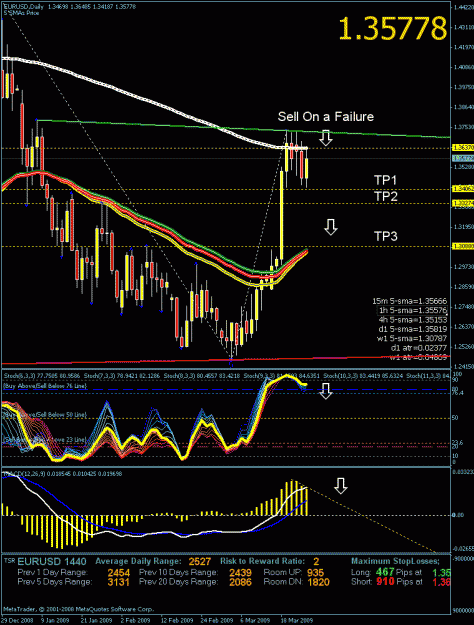Click the yellow 1.34062 price tag

tap(463, 189)
